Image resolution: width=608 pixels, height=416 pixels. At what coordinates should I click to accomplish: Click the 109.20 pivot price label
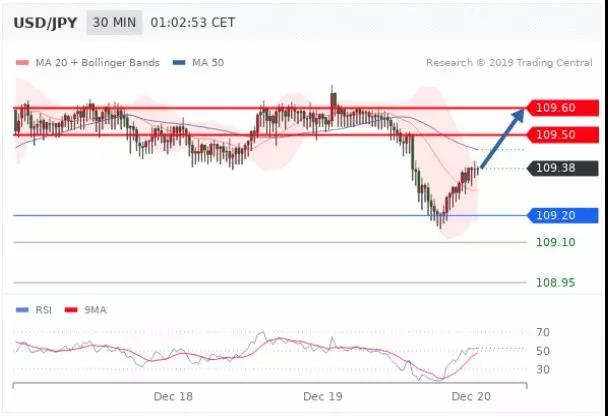562,215
